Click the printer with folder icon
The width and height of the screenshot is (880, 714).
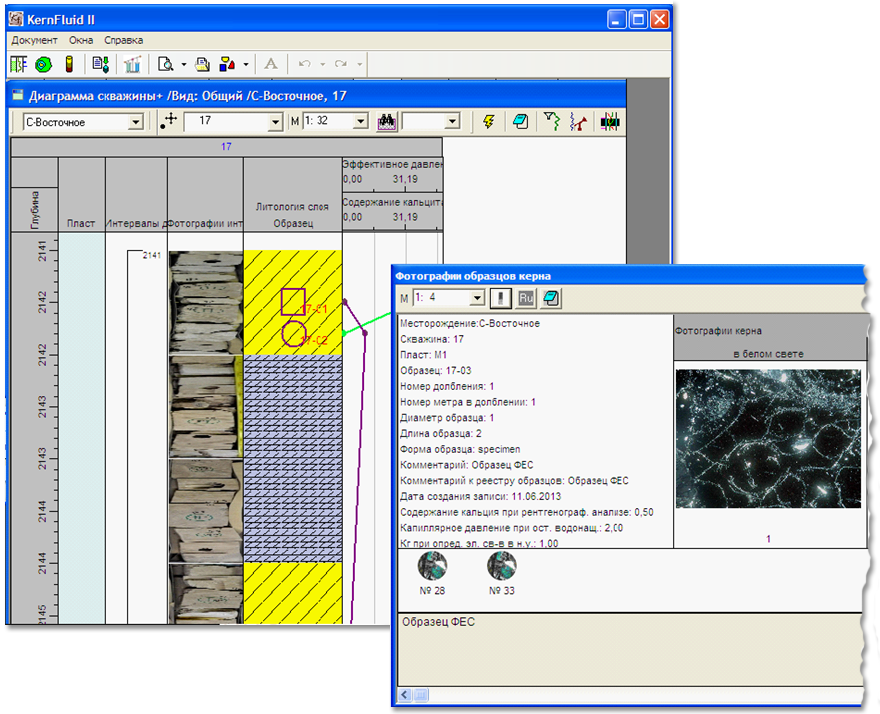203,64
